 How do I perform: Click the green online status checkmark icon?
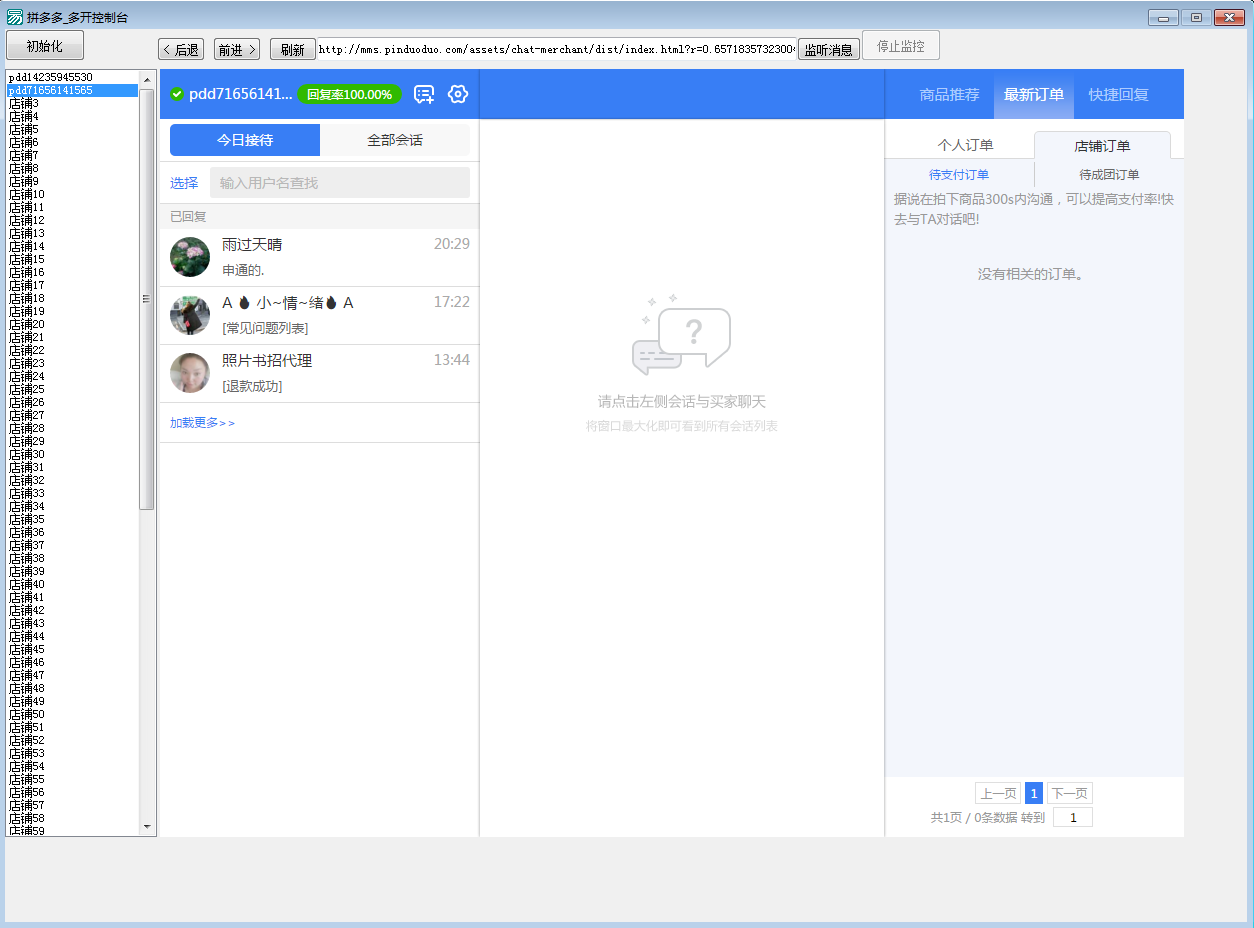(177, 94)
